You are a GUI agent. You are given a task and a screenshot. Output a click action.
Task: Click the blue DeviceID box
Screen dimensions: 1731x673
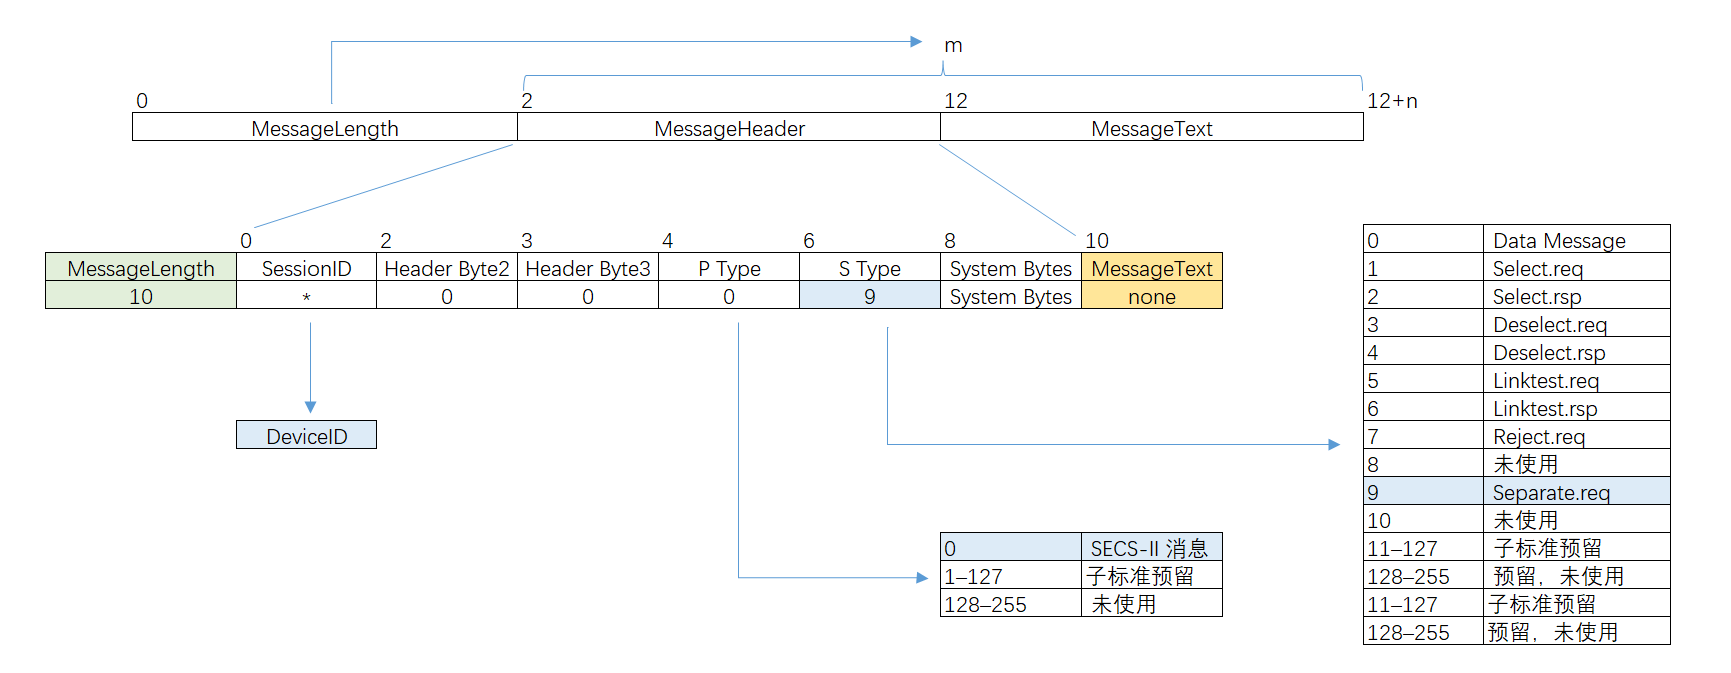(306, 435)
